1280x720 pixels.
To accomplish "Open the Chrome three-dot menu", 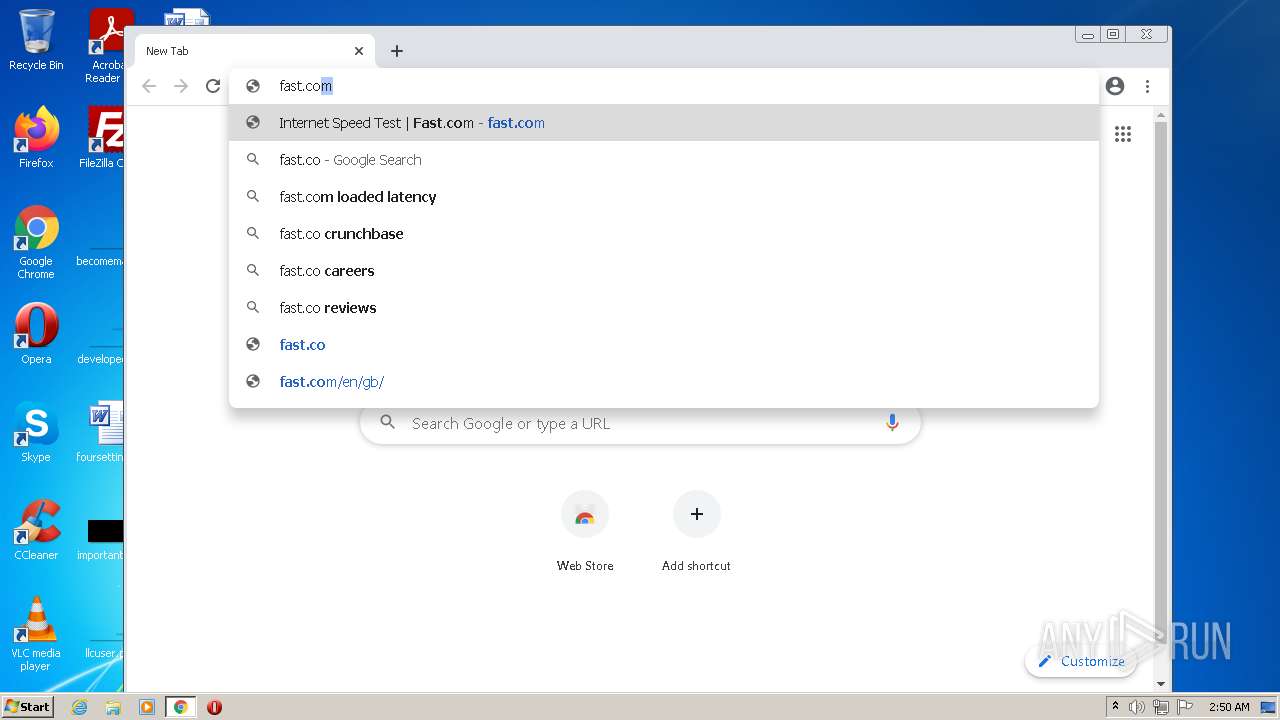I will [x=1148, y=86].
